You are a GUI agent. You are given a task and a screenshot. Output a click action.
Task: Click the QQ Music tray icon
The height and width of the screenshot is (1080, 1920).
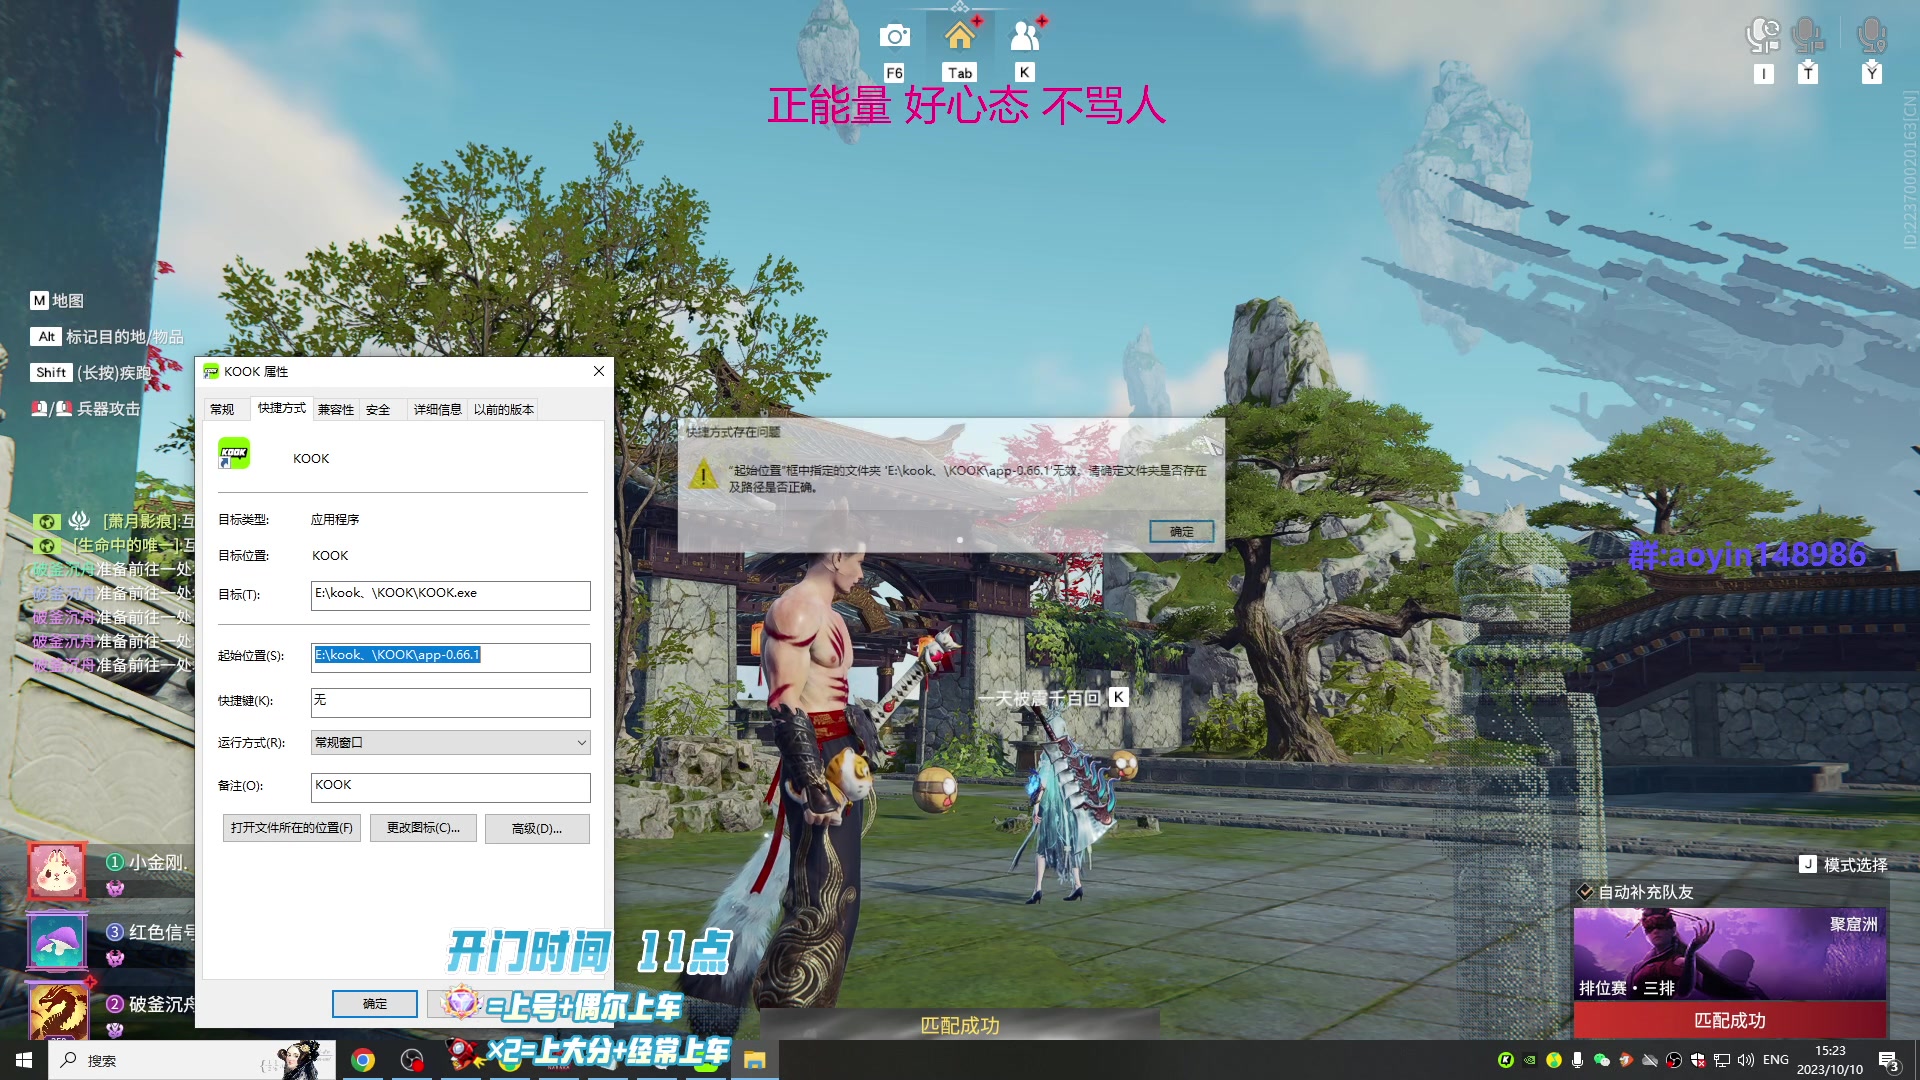[x=1553, y=1060]
